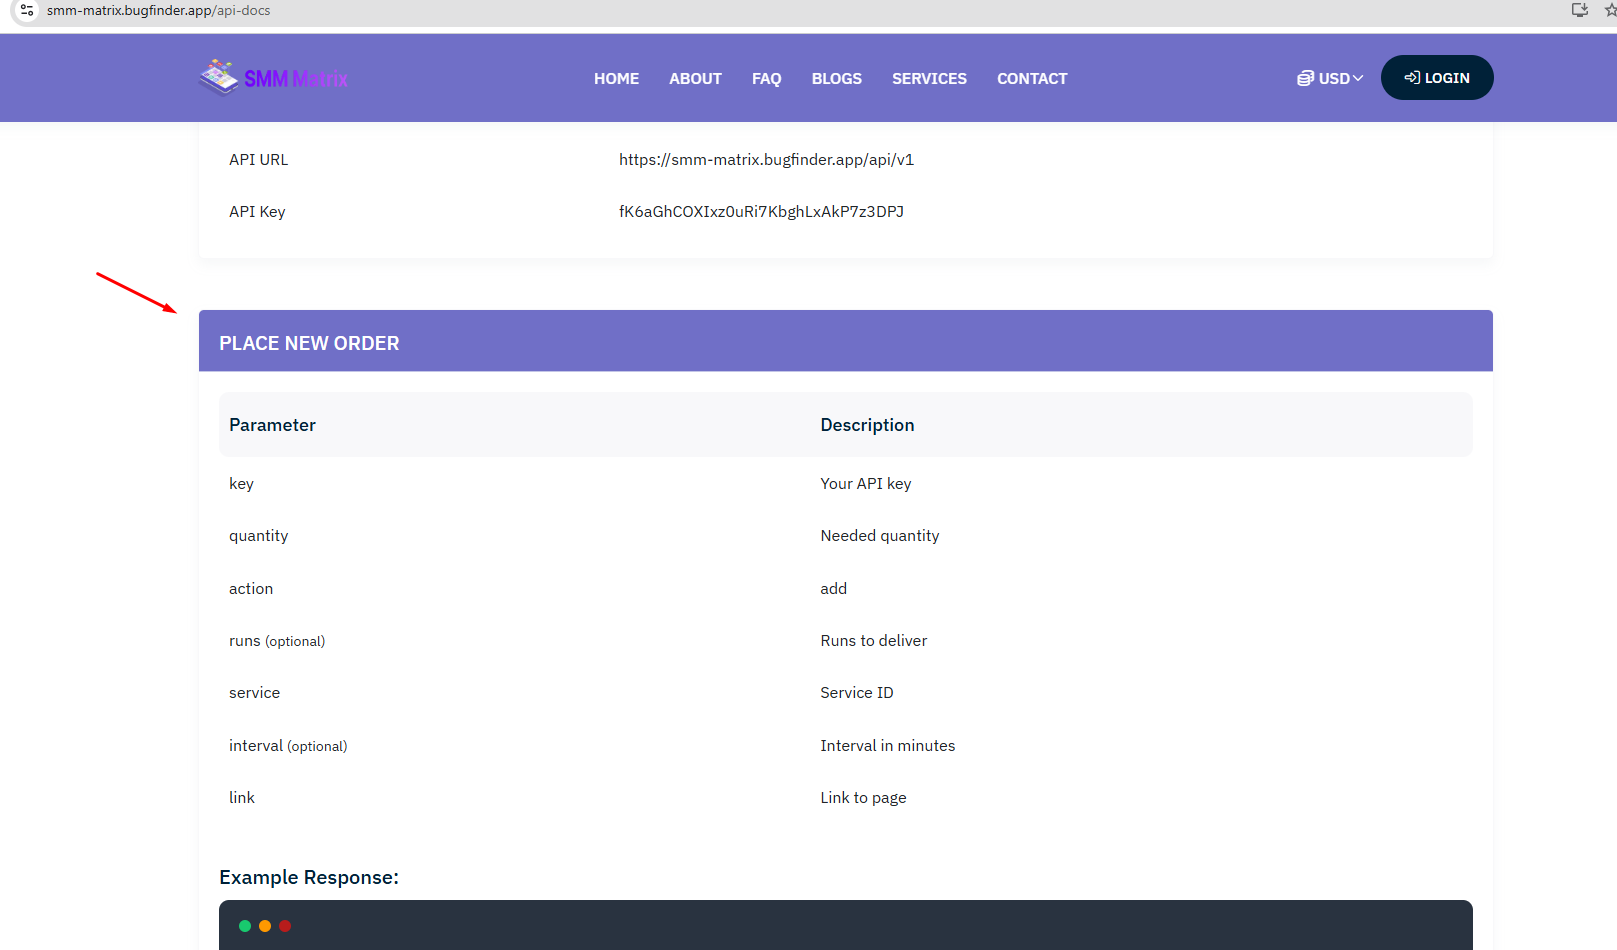Click 'Runs to deliver' description
Image resolution: width=1617 pixels, height=950 pixels.
click(874, 641)
